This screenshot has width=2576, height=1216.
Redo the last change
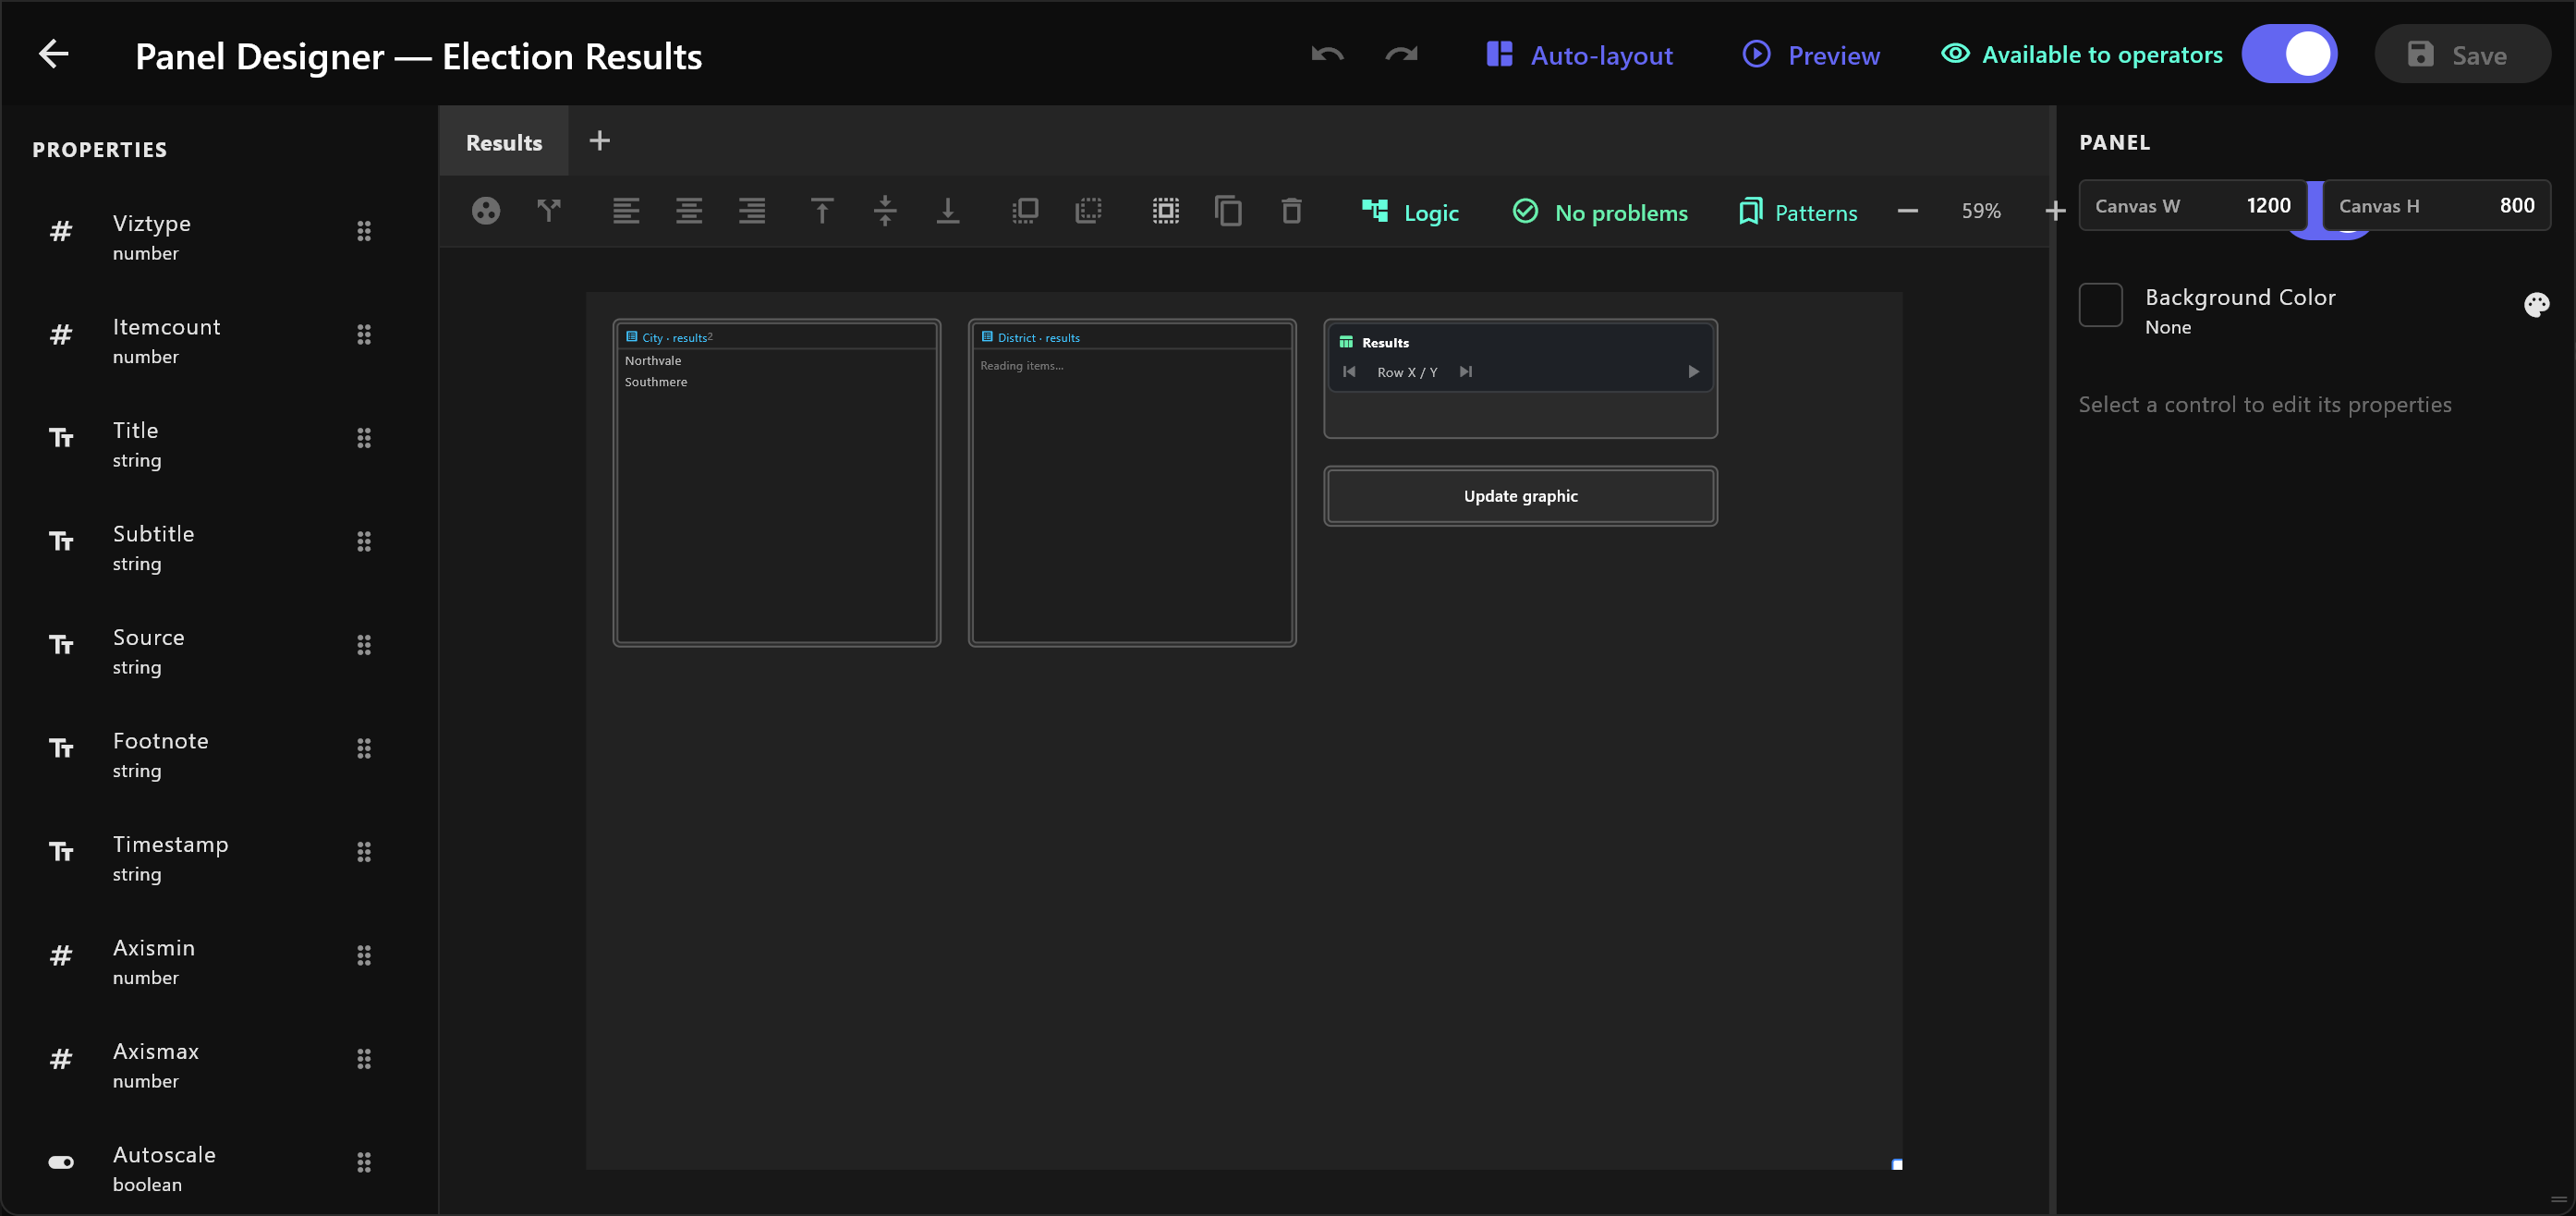click(x=1401, y=55)
